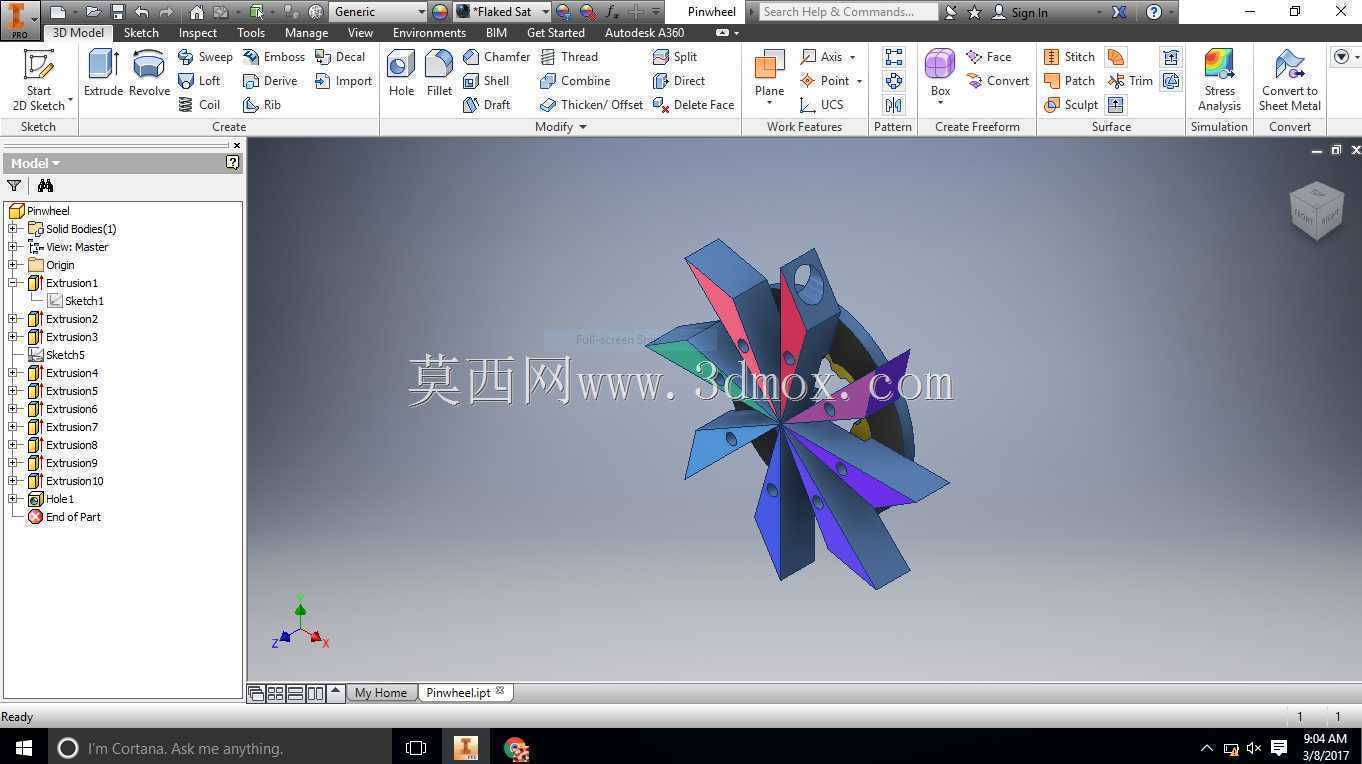1362x764 pixels.
Task: Expand the Solid Bodies(1) node
Action: 14,229
